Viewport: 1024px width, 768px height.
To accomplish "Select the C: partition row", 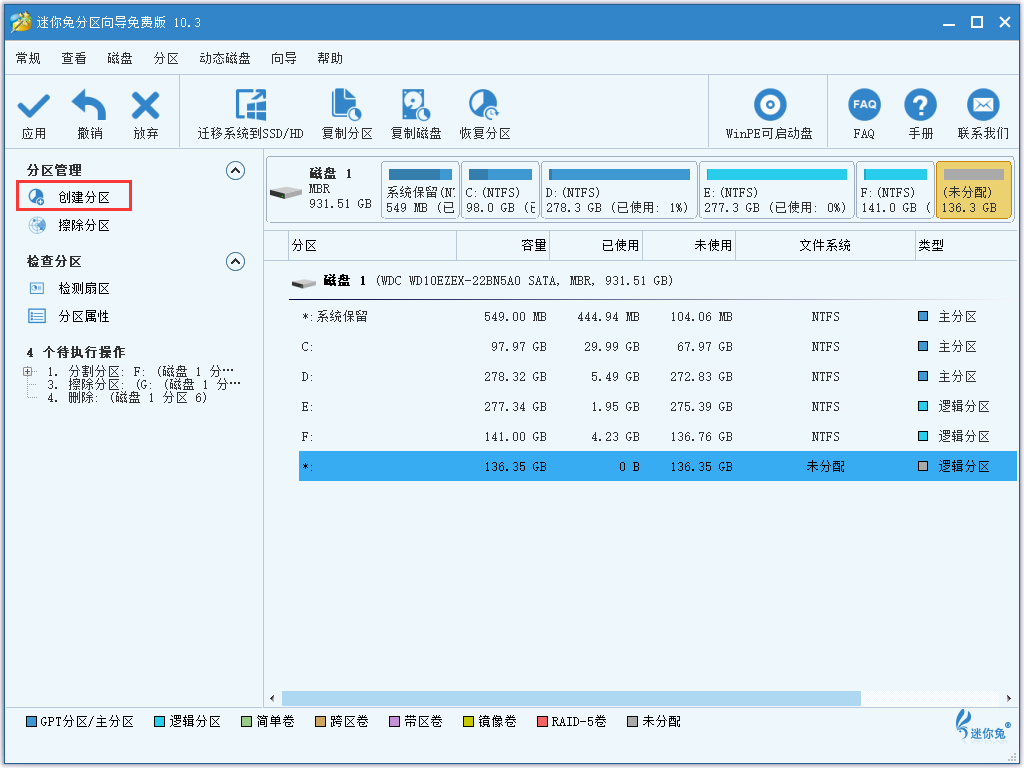I will pyautogui.click(x=658, y=347).
